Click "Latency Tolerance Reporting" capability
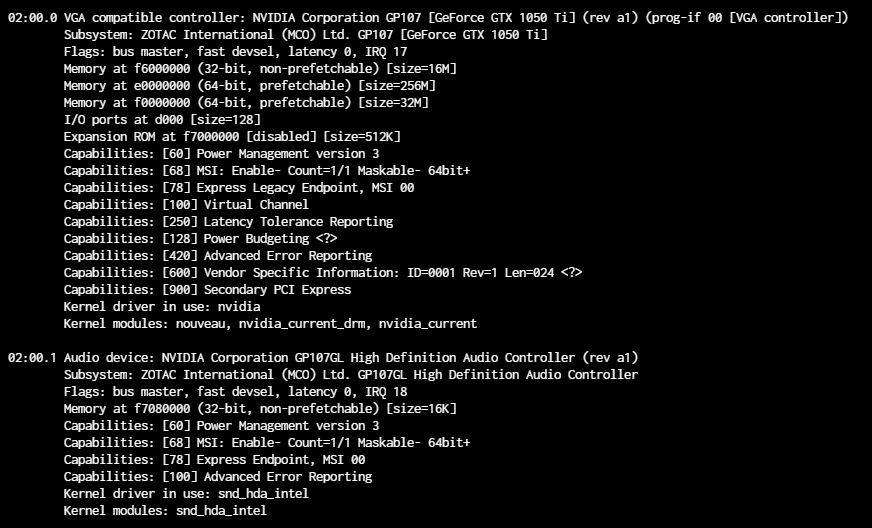This screenshot has height=528, width=872. pyautogui.click(x=298, y=221)
